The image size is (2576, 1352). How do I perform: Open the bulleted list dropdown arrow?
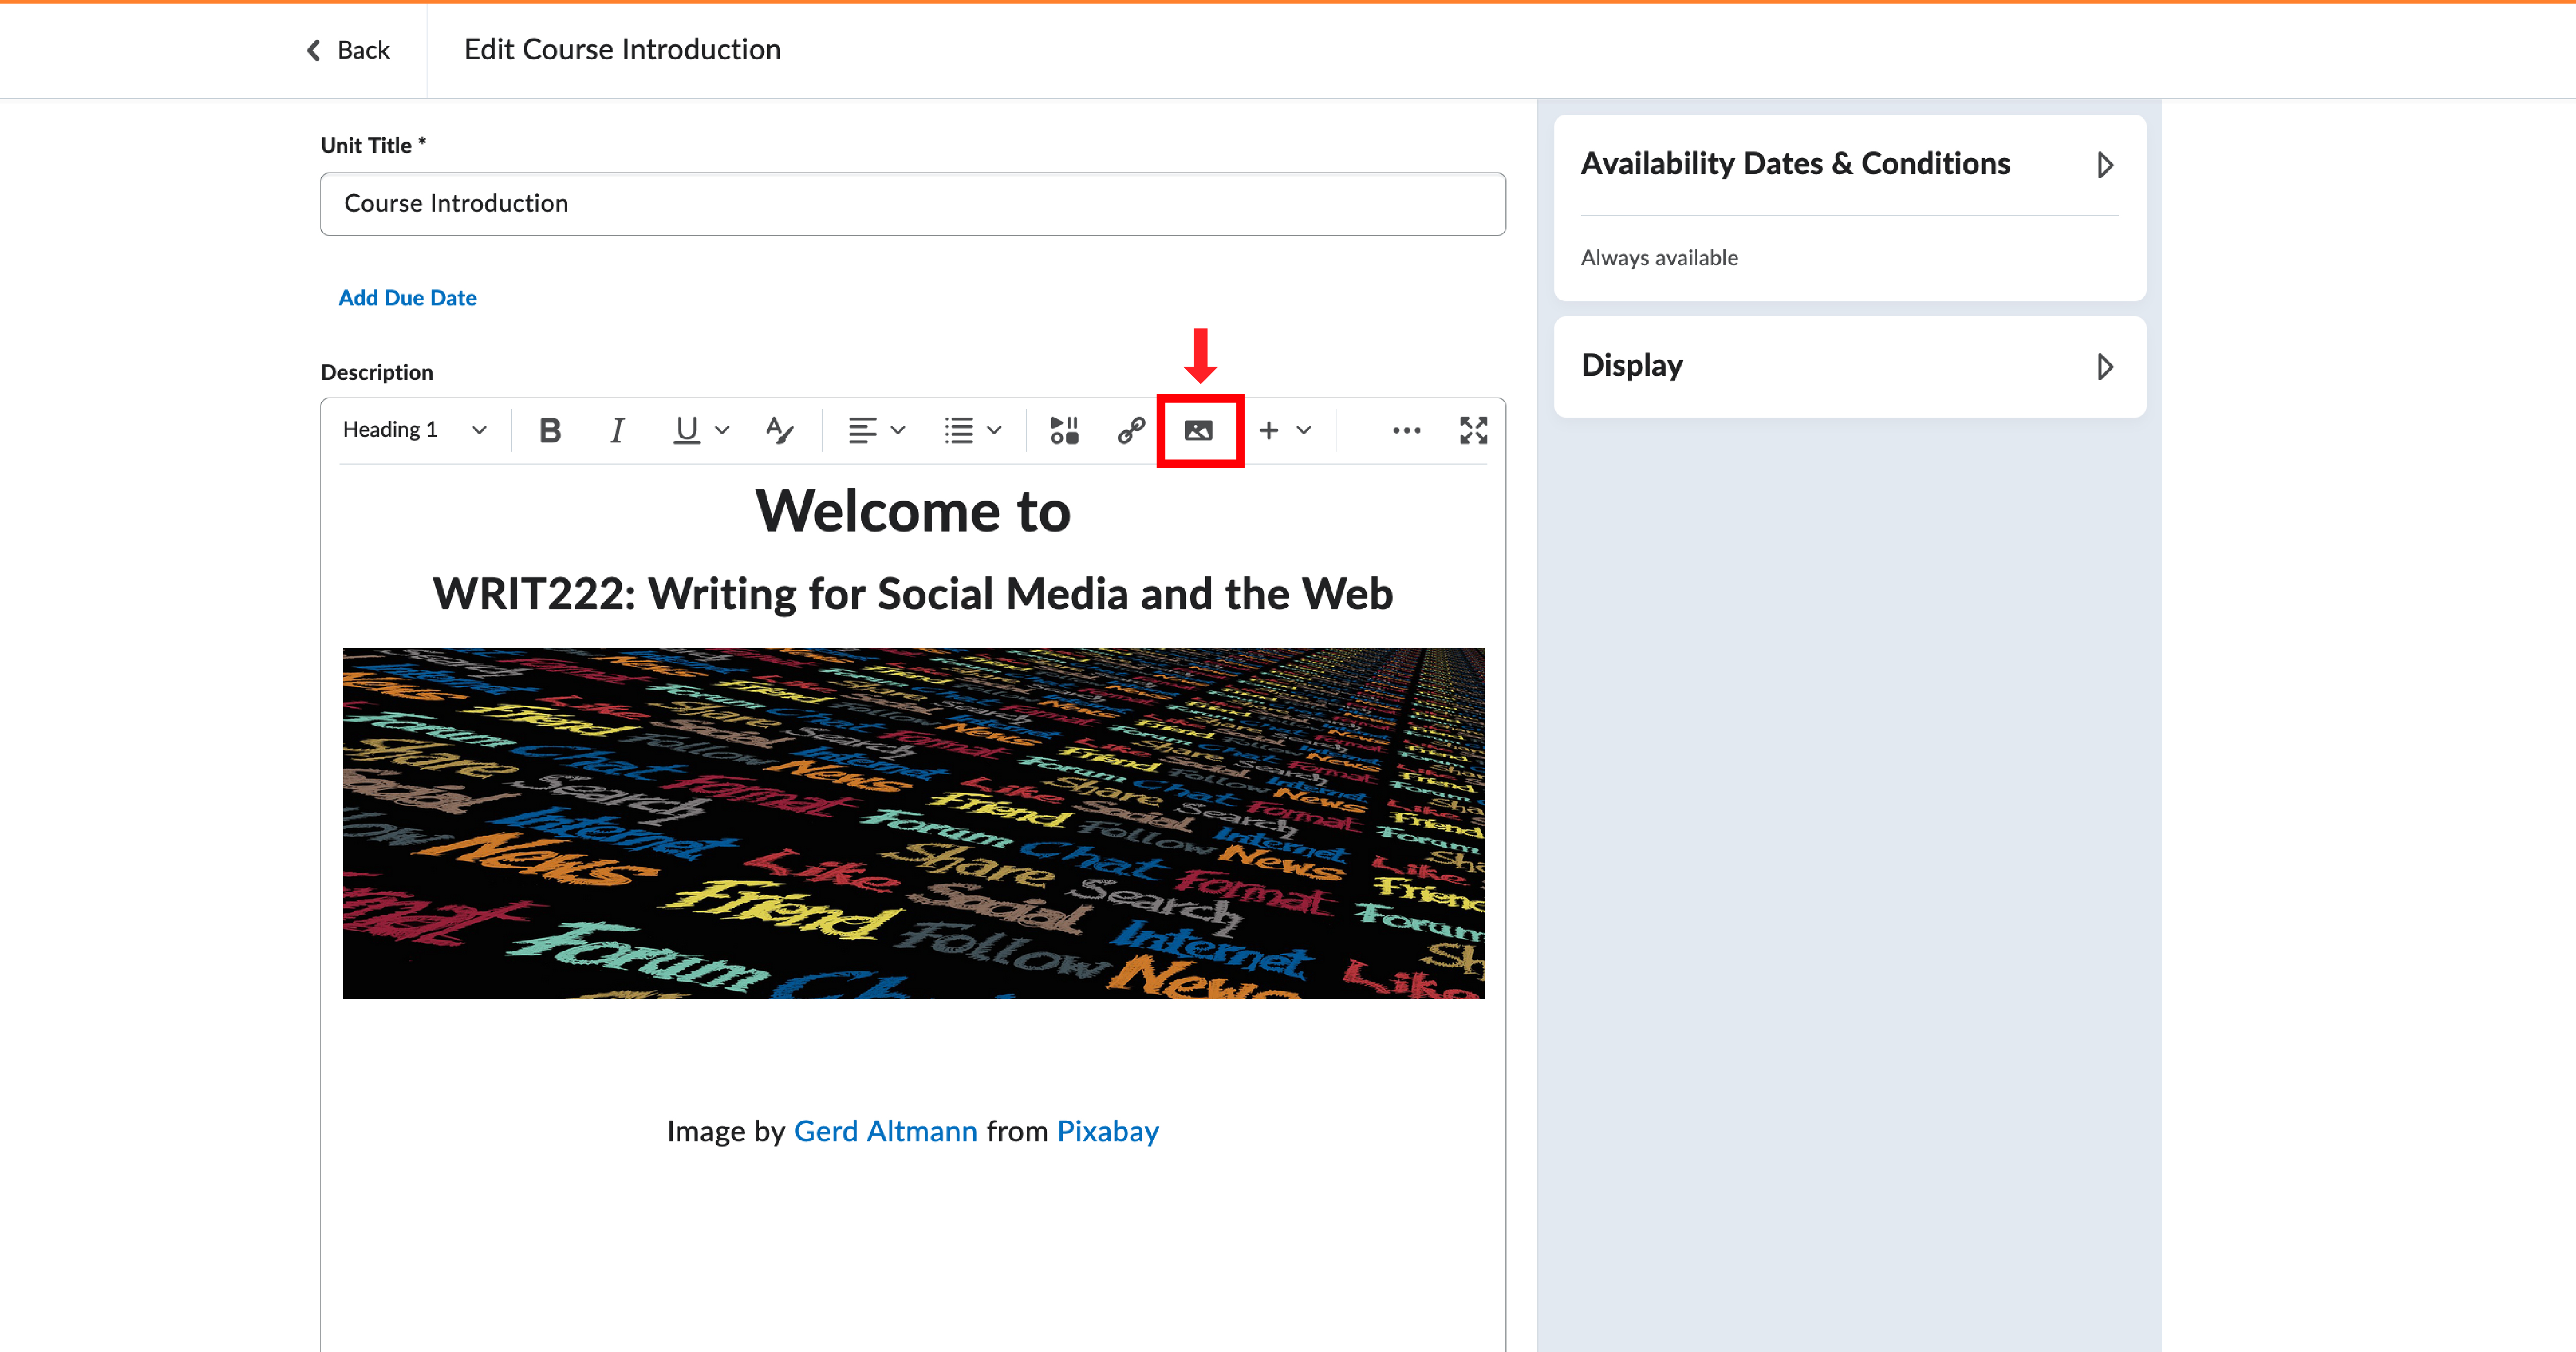(994, 430)
